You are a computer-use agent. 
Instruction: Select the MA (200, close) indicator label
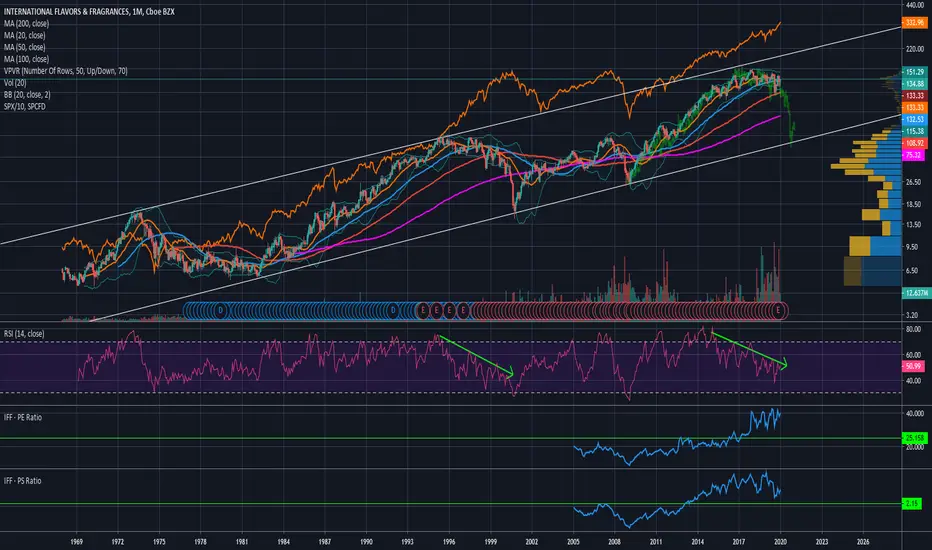[26, 24]
